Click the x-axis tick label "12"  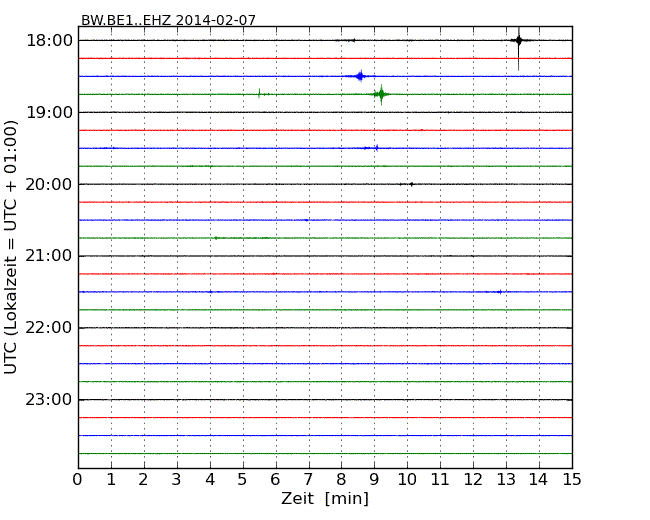pos(473,480)
